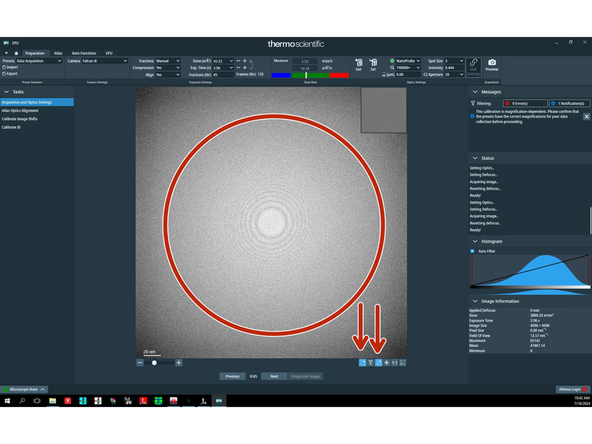Image resolution: width=592 pixels, height=444 pixels.
Task: Open taskbar search magnifier
Action: tap(22, 401)
